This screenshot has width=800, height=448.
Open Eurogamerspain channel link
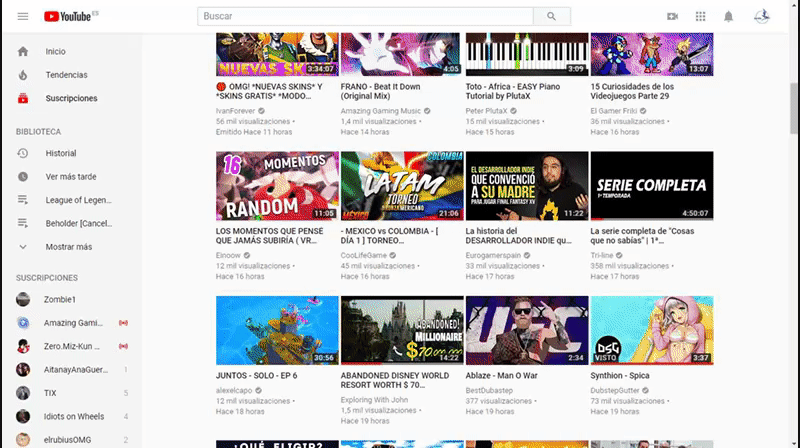pos(493,255)
